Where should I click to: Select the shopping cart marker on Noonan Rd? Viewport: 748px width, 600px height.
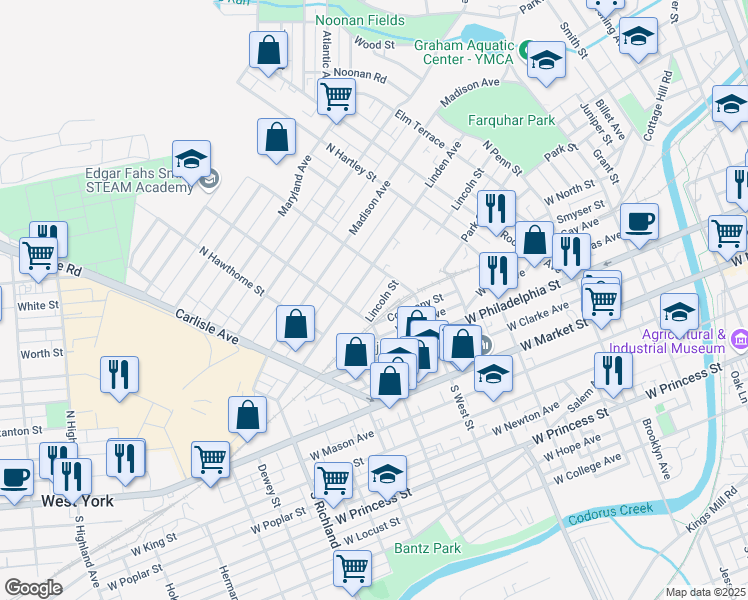click(336, 98)
